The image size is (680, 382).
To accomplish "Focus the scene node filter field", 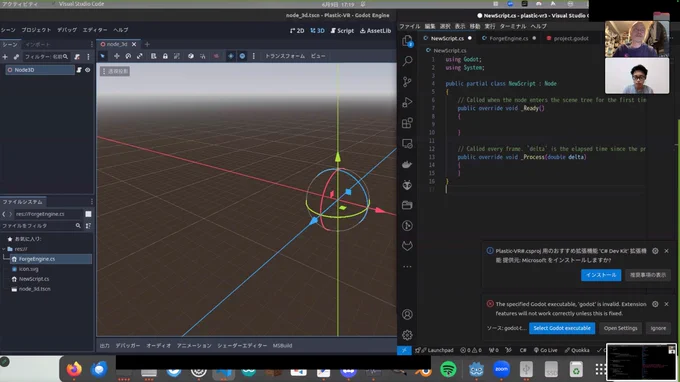I will tap(46, 57).
